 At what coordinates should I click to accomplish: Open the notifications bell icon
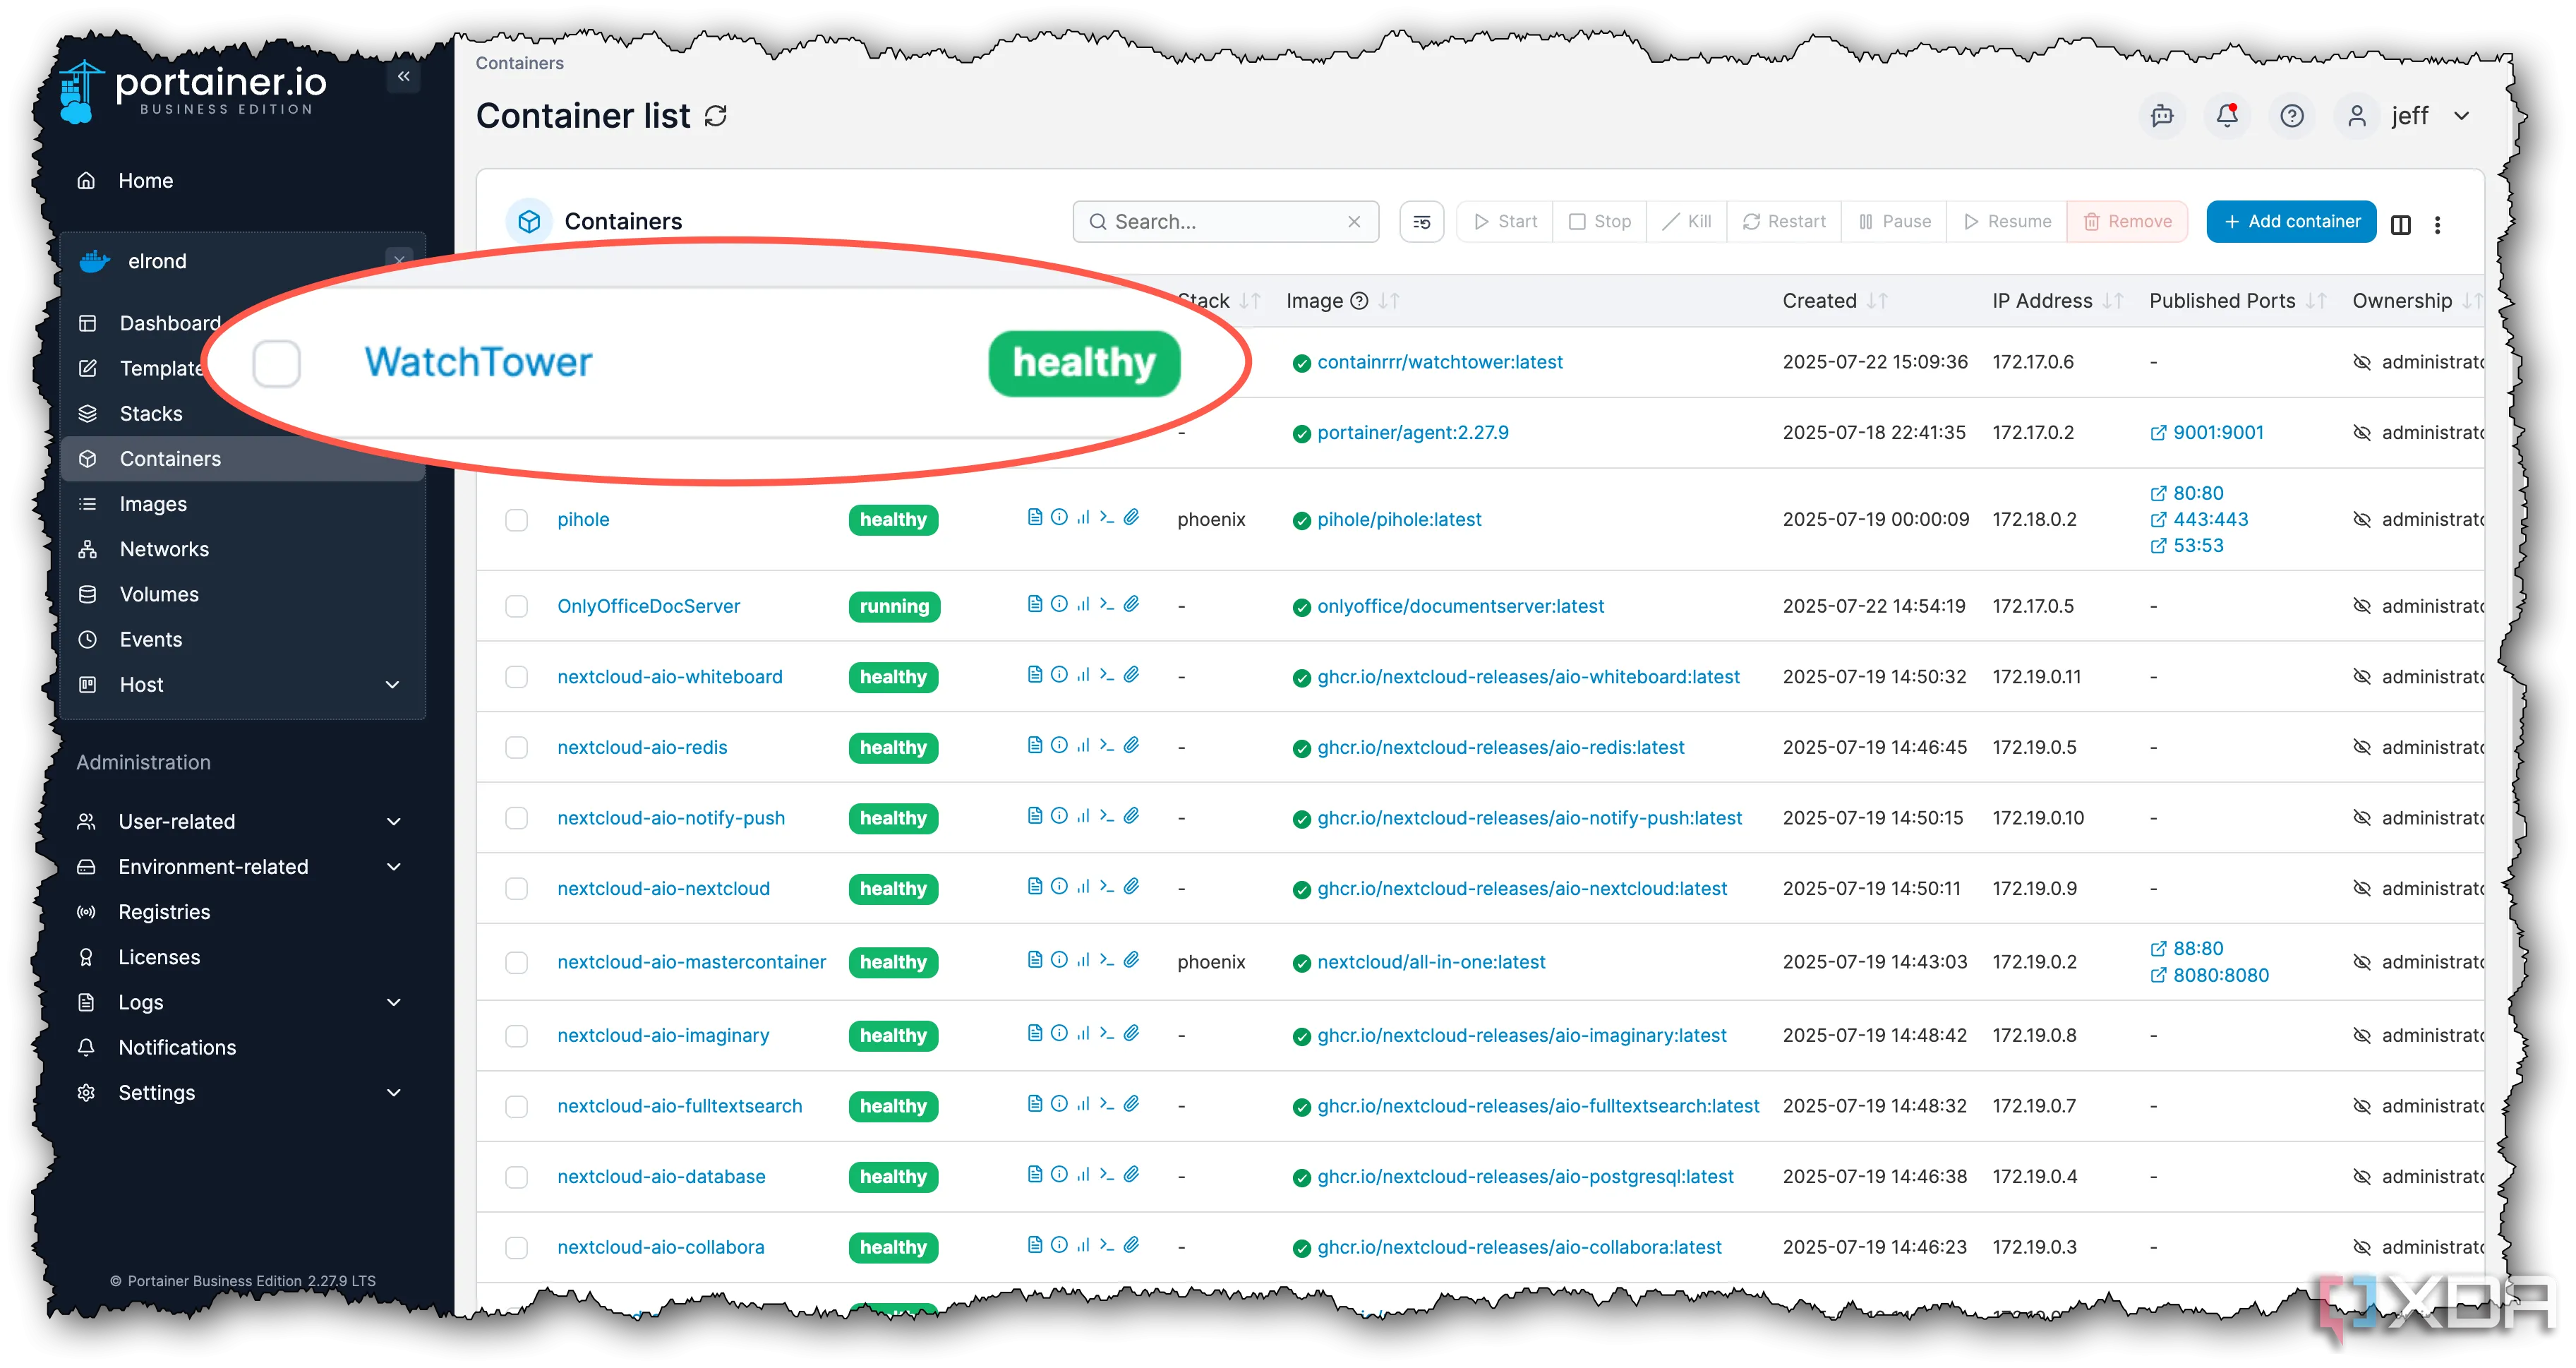[2227, 116]
